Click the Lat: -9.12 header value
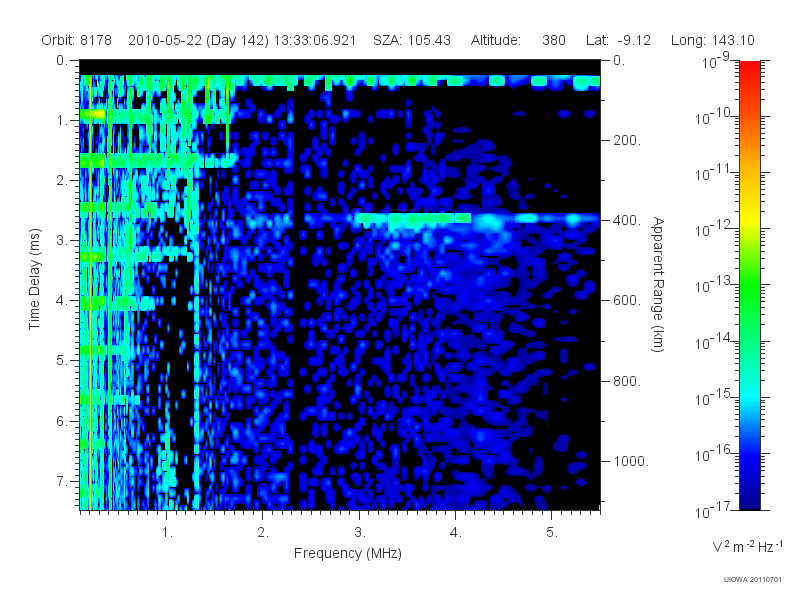The width and height of the screenshot is (800, 600). (x=618, y=40)
